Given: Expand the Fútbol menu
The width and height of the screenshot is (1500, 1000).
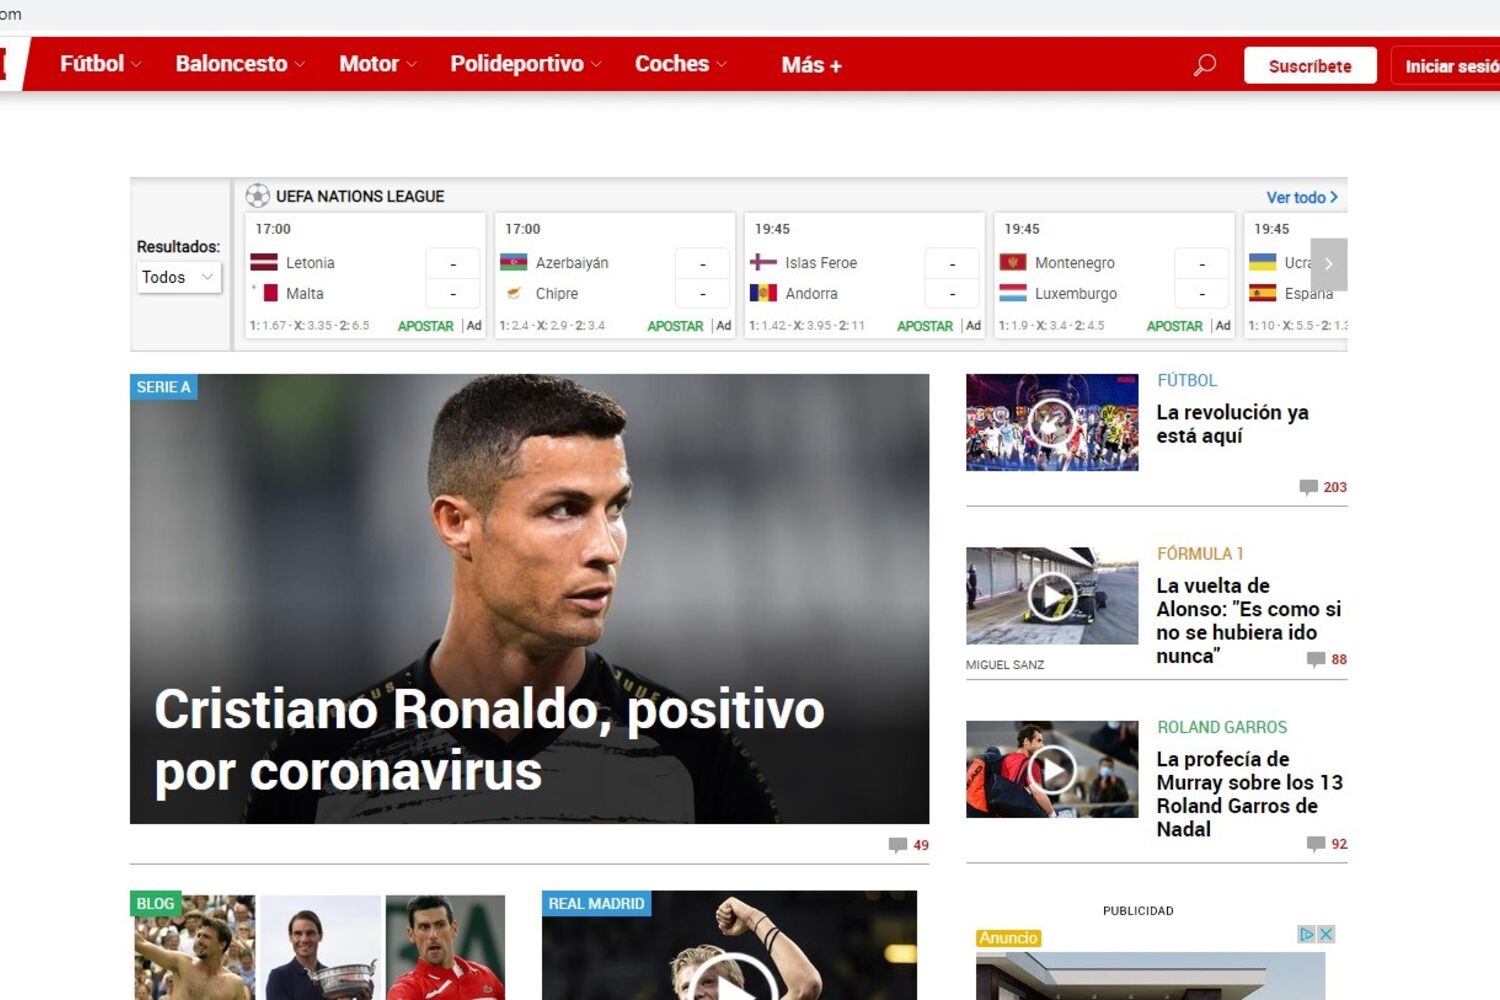Looking at the screenshot, I should point(100,64).
